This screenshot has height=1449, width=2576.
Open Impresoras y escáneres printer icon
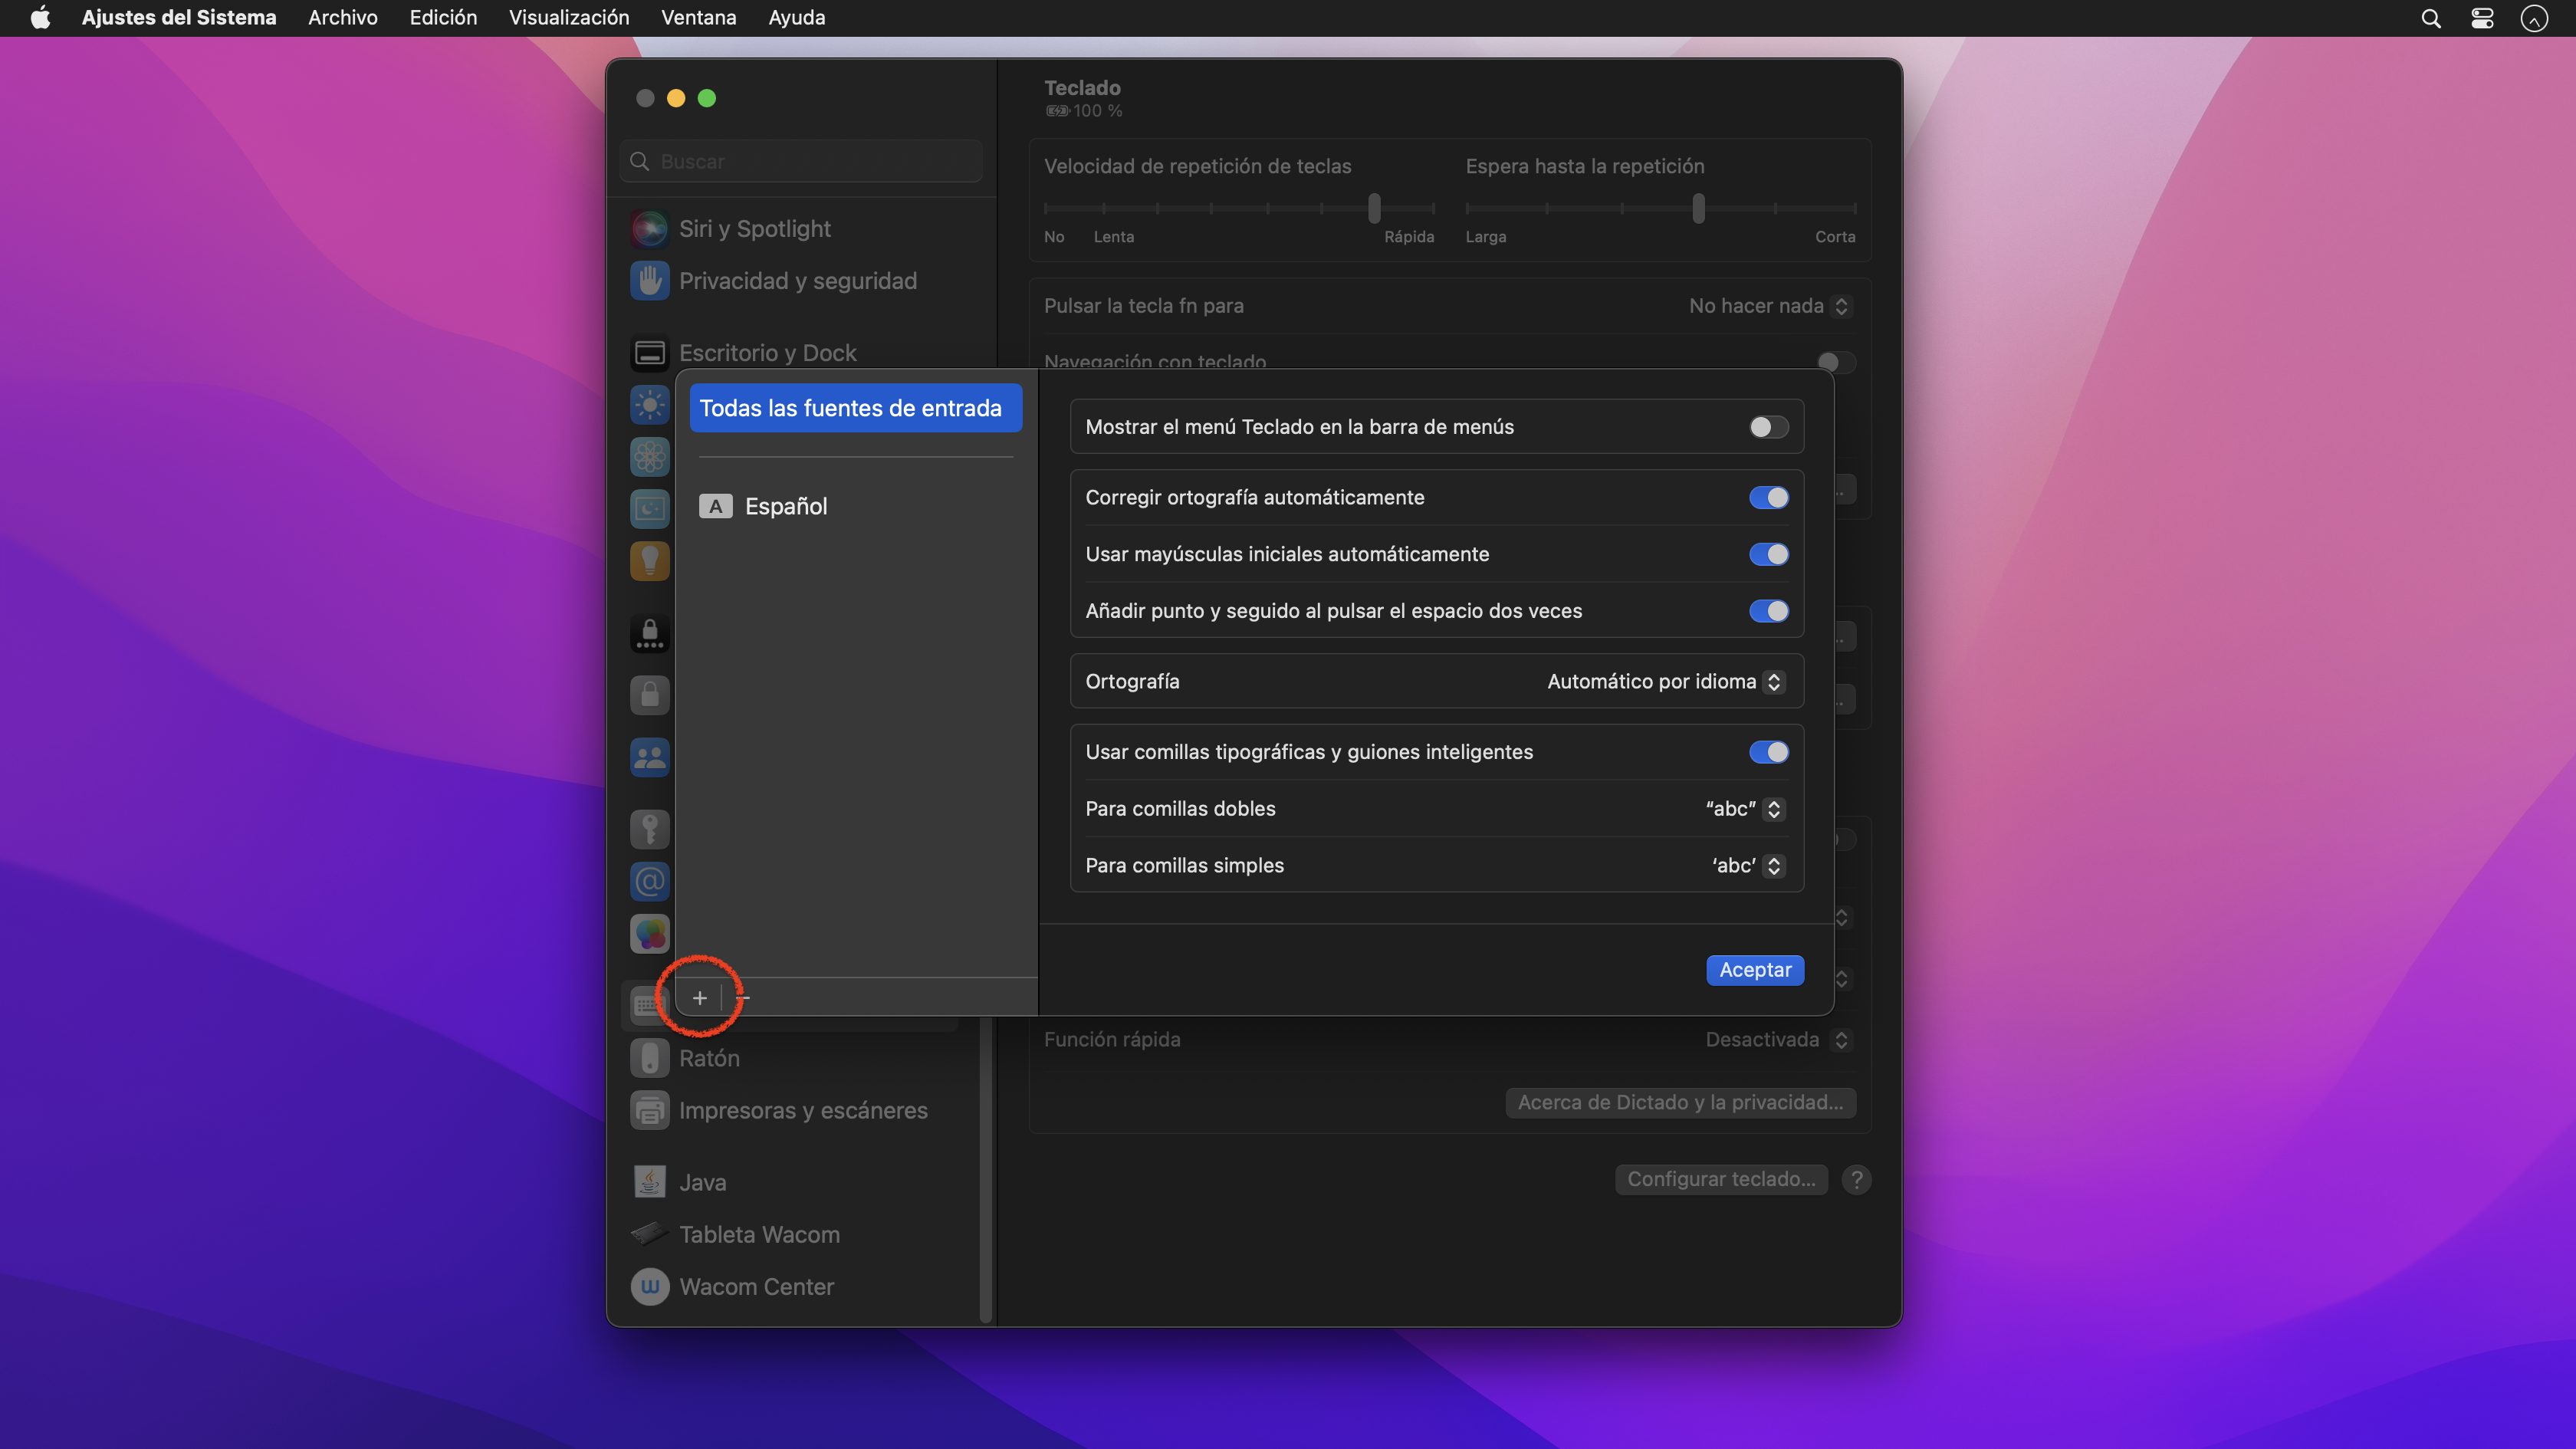coord(649,1110)
